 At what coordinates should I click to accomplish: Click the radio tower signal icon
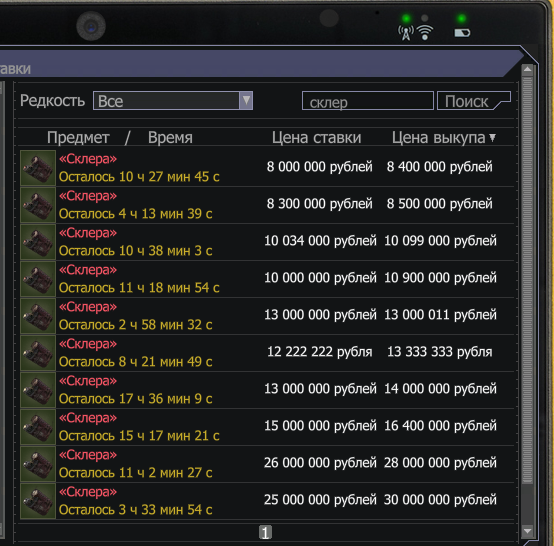(406, 33)
